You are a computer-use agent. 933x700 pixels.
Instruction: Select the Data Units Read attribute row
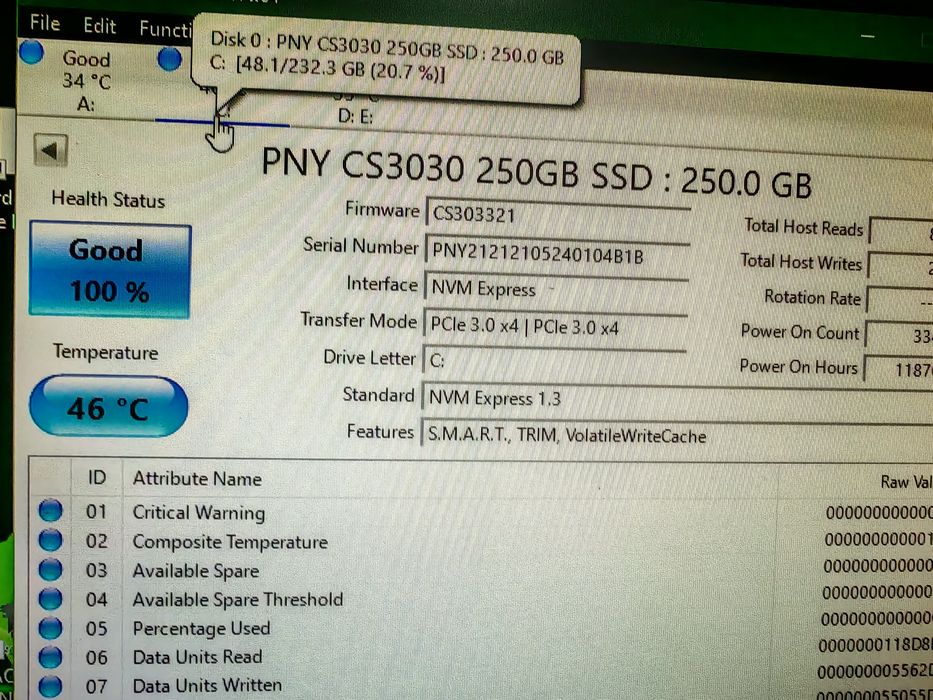pyautogui.click(x=482, y=655)
